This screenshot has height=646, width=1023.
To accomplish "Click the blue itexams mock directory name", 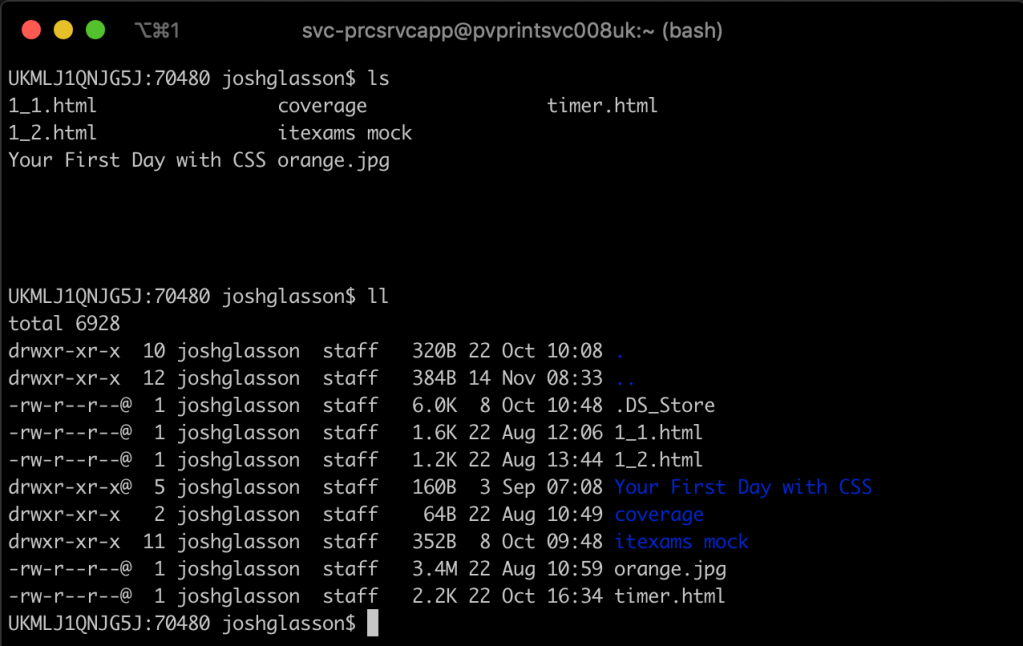I will (681, 542).
